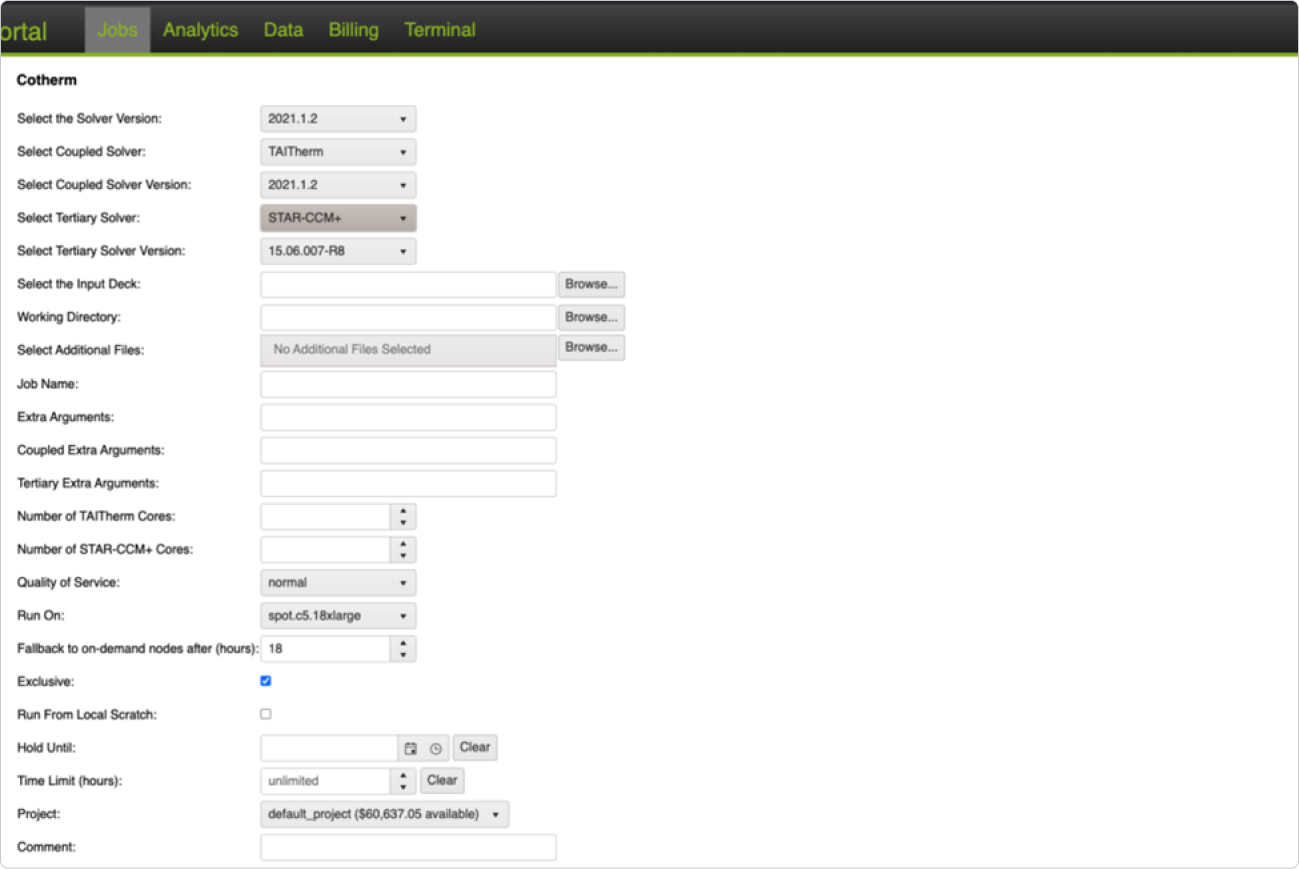Increase the Time Limit hours value

pyautogui.click(x=403, y=775)
